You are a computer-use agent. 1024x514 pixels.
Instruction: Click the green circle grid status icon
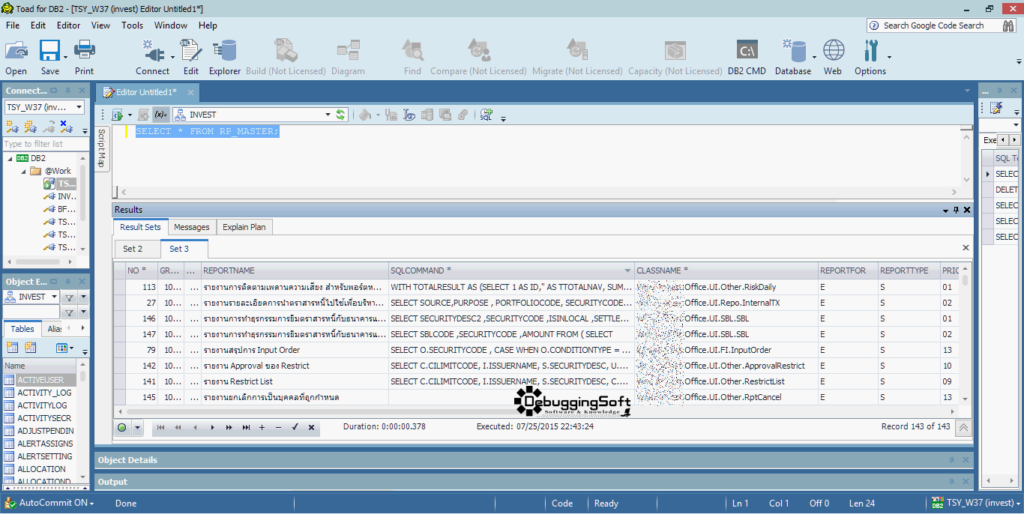[122, 428]
